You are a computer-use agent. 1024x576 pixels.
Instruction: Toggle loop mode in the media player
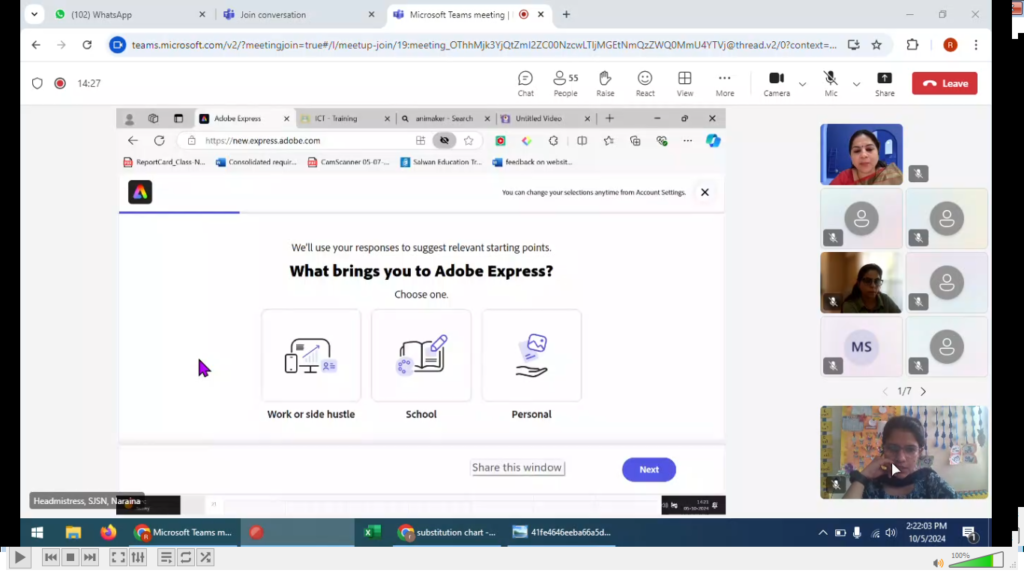coord(186,558)
